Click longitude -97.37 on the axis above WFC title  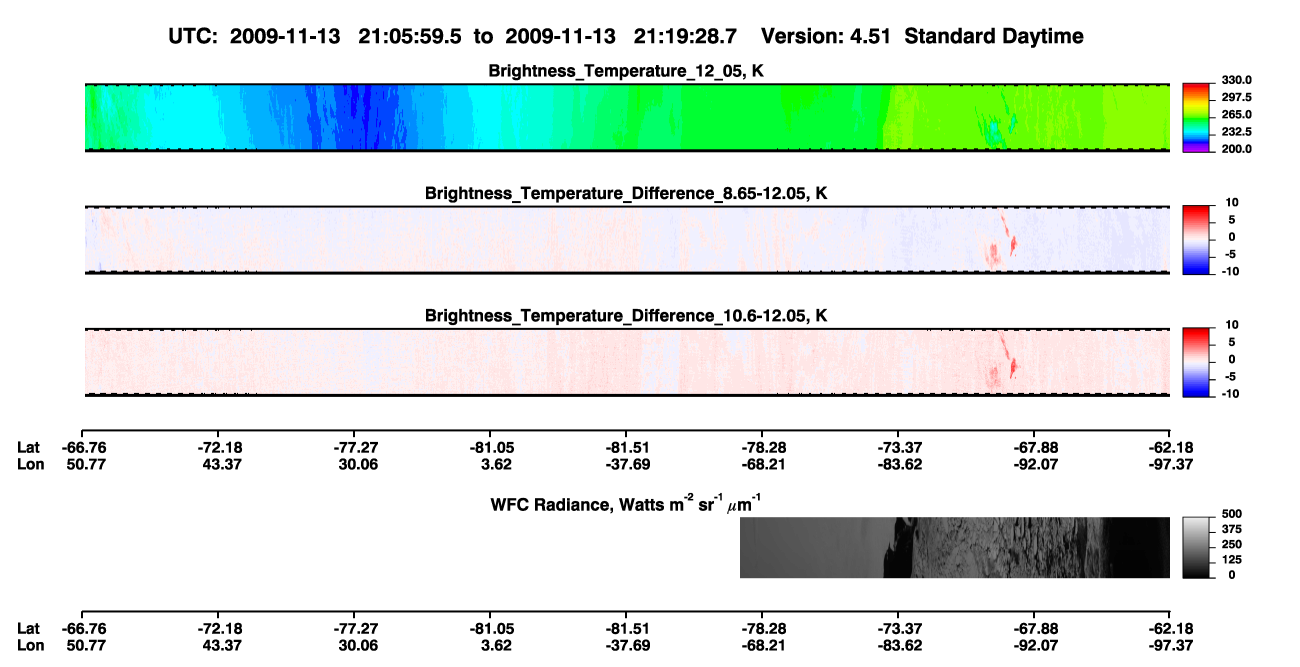tap(1170, 463)
